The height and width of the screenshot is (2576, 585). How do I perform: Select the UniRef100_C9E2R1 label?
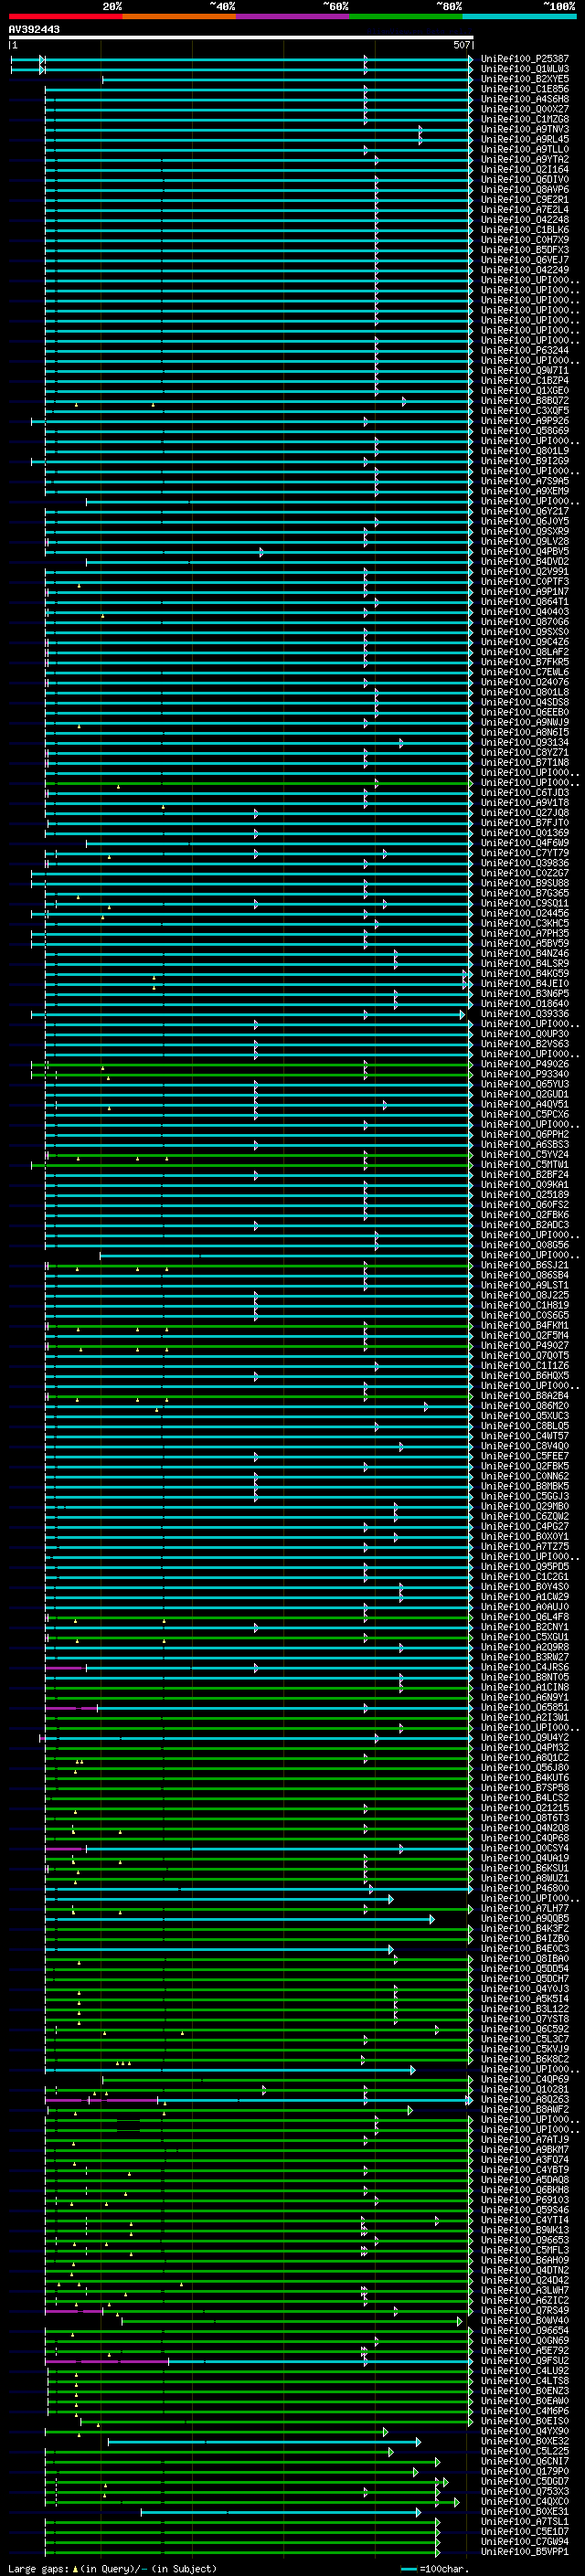pyautogui.click(x=525, y=200)
